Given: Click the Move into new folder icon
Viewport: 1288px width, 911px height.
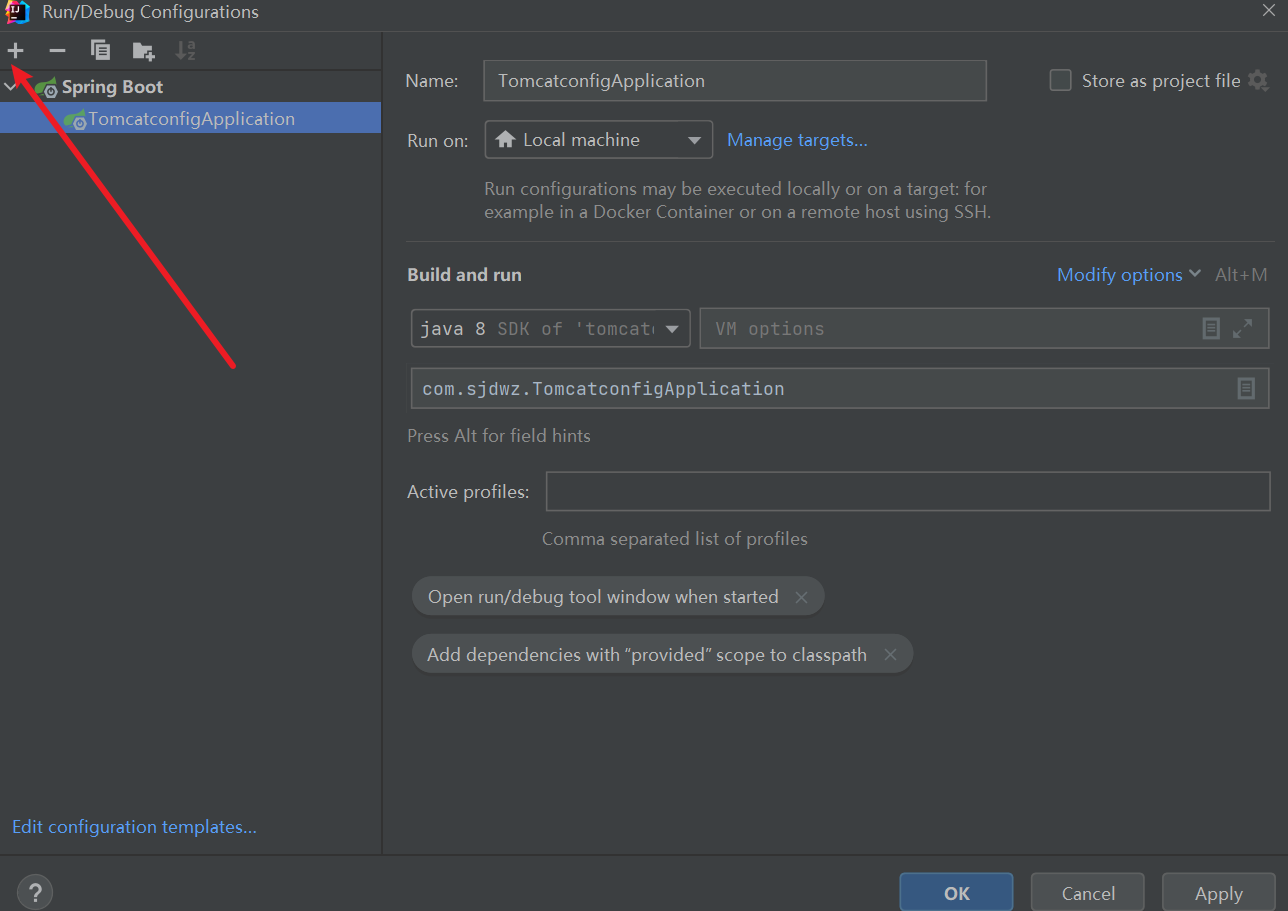Looking at the screenshot, I should (143, 50).
